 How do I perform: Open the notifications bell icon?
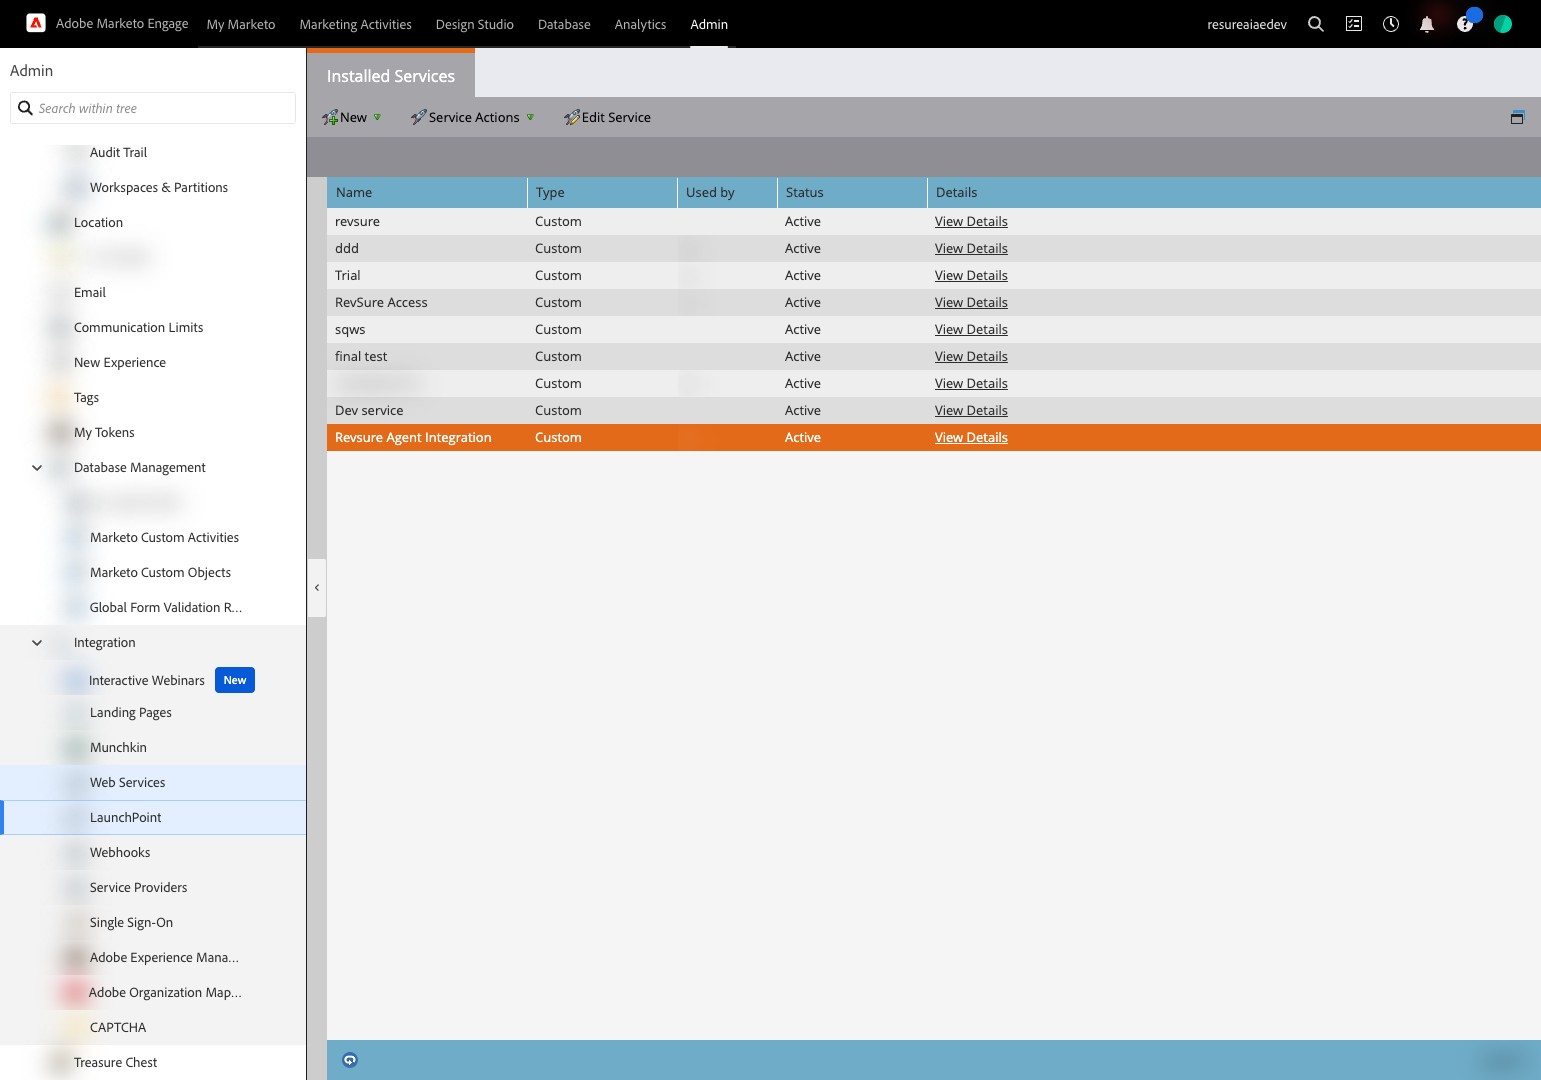click(x=1427, y=24)
